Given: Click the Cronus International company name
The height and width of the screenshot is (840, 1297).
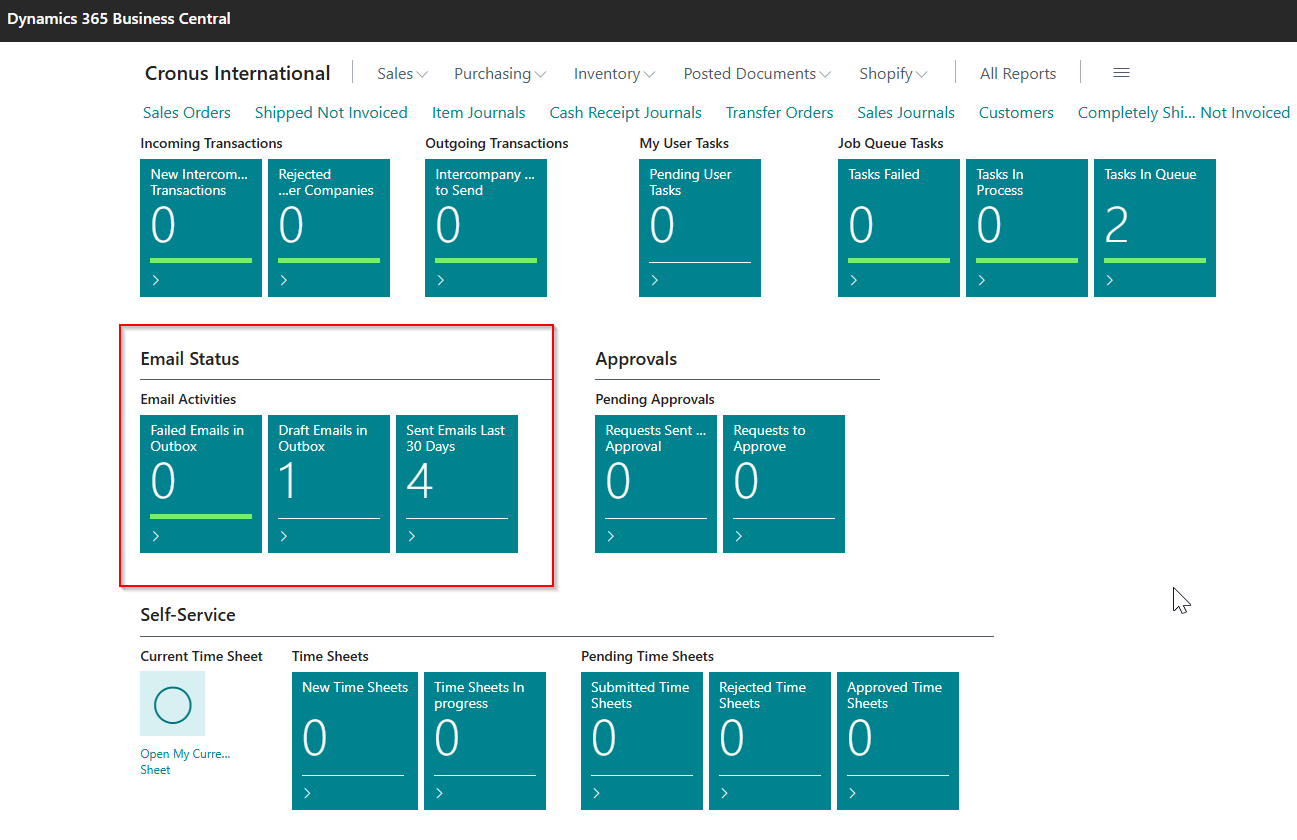Looking at the screenshot, I should [x=237, y=74].
